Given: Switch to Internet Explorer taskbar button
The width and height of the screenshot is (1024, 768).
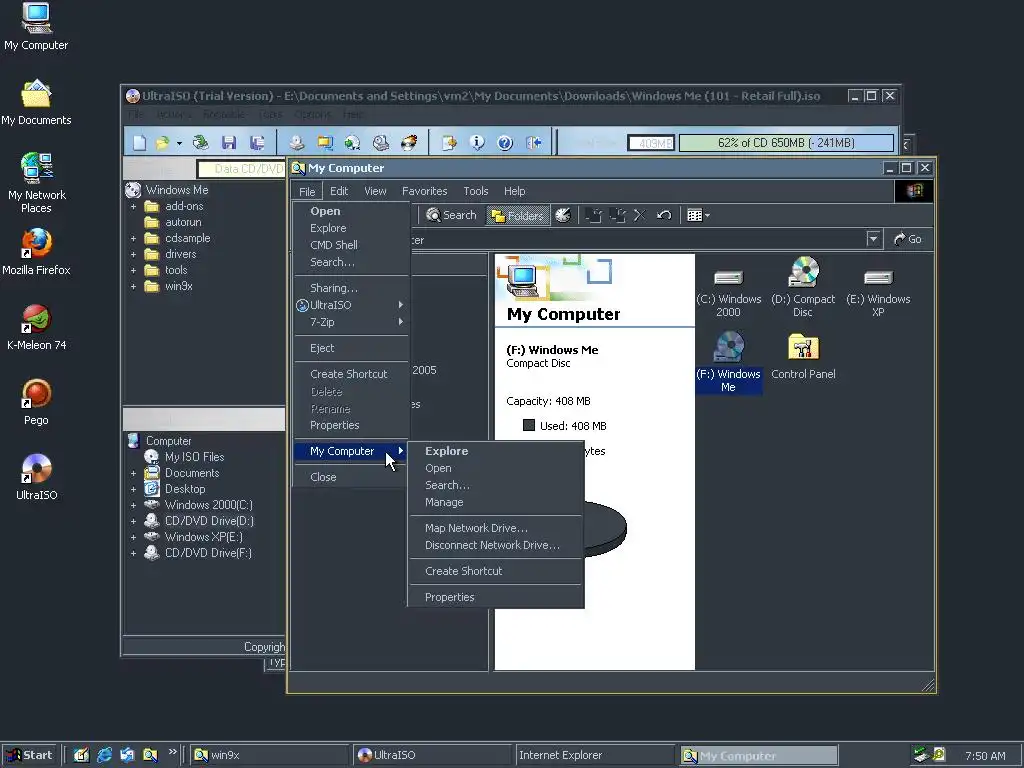Looking at the screenshot, I should point(594,755).
